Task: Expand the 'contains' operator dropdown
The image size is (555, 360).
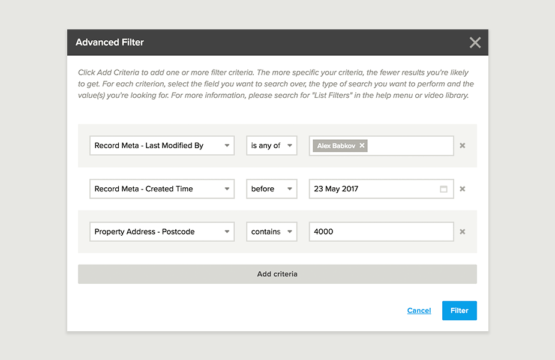Action: tap(271, 232)
